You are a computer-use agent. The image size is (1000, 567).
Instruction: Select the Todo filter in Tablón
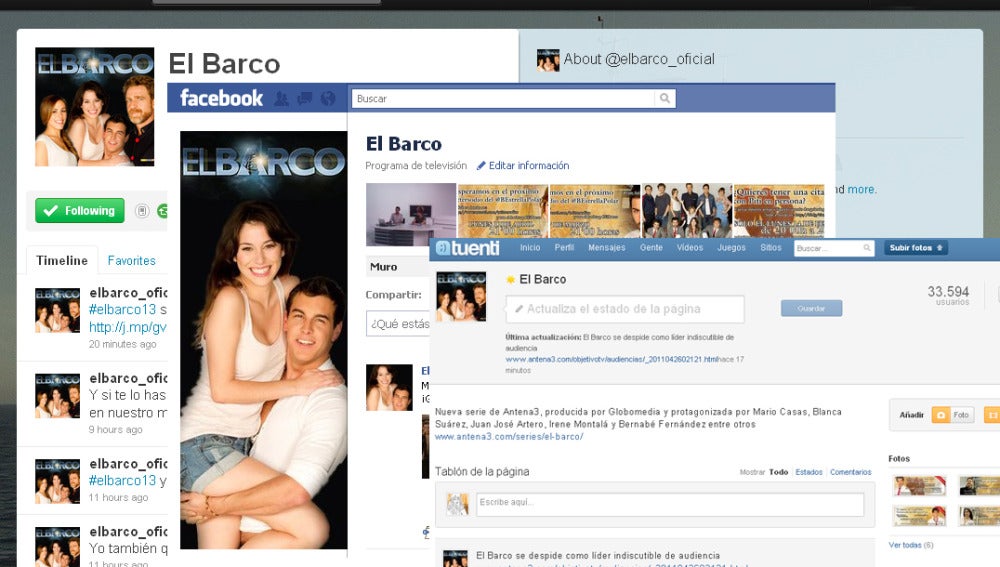coord(778,472)
